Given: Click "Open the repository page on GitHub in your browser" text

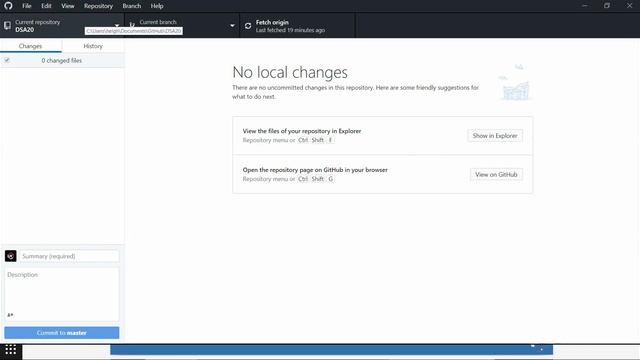Looking at the screenshot, I should click(315, 170).
